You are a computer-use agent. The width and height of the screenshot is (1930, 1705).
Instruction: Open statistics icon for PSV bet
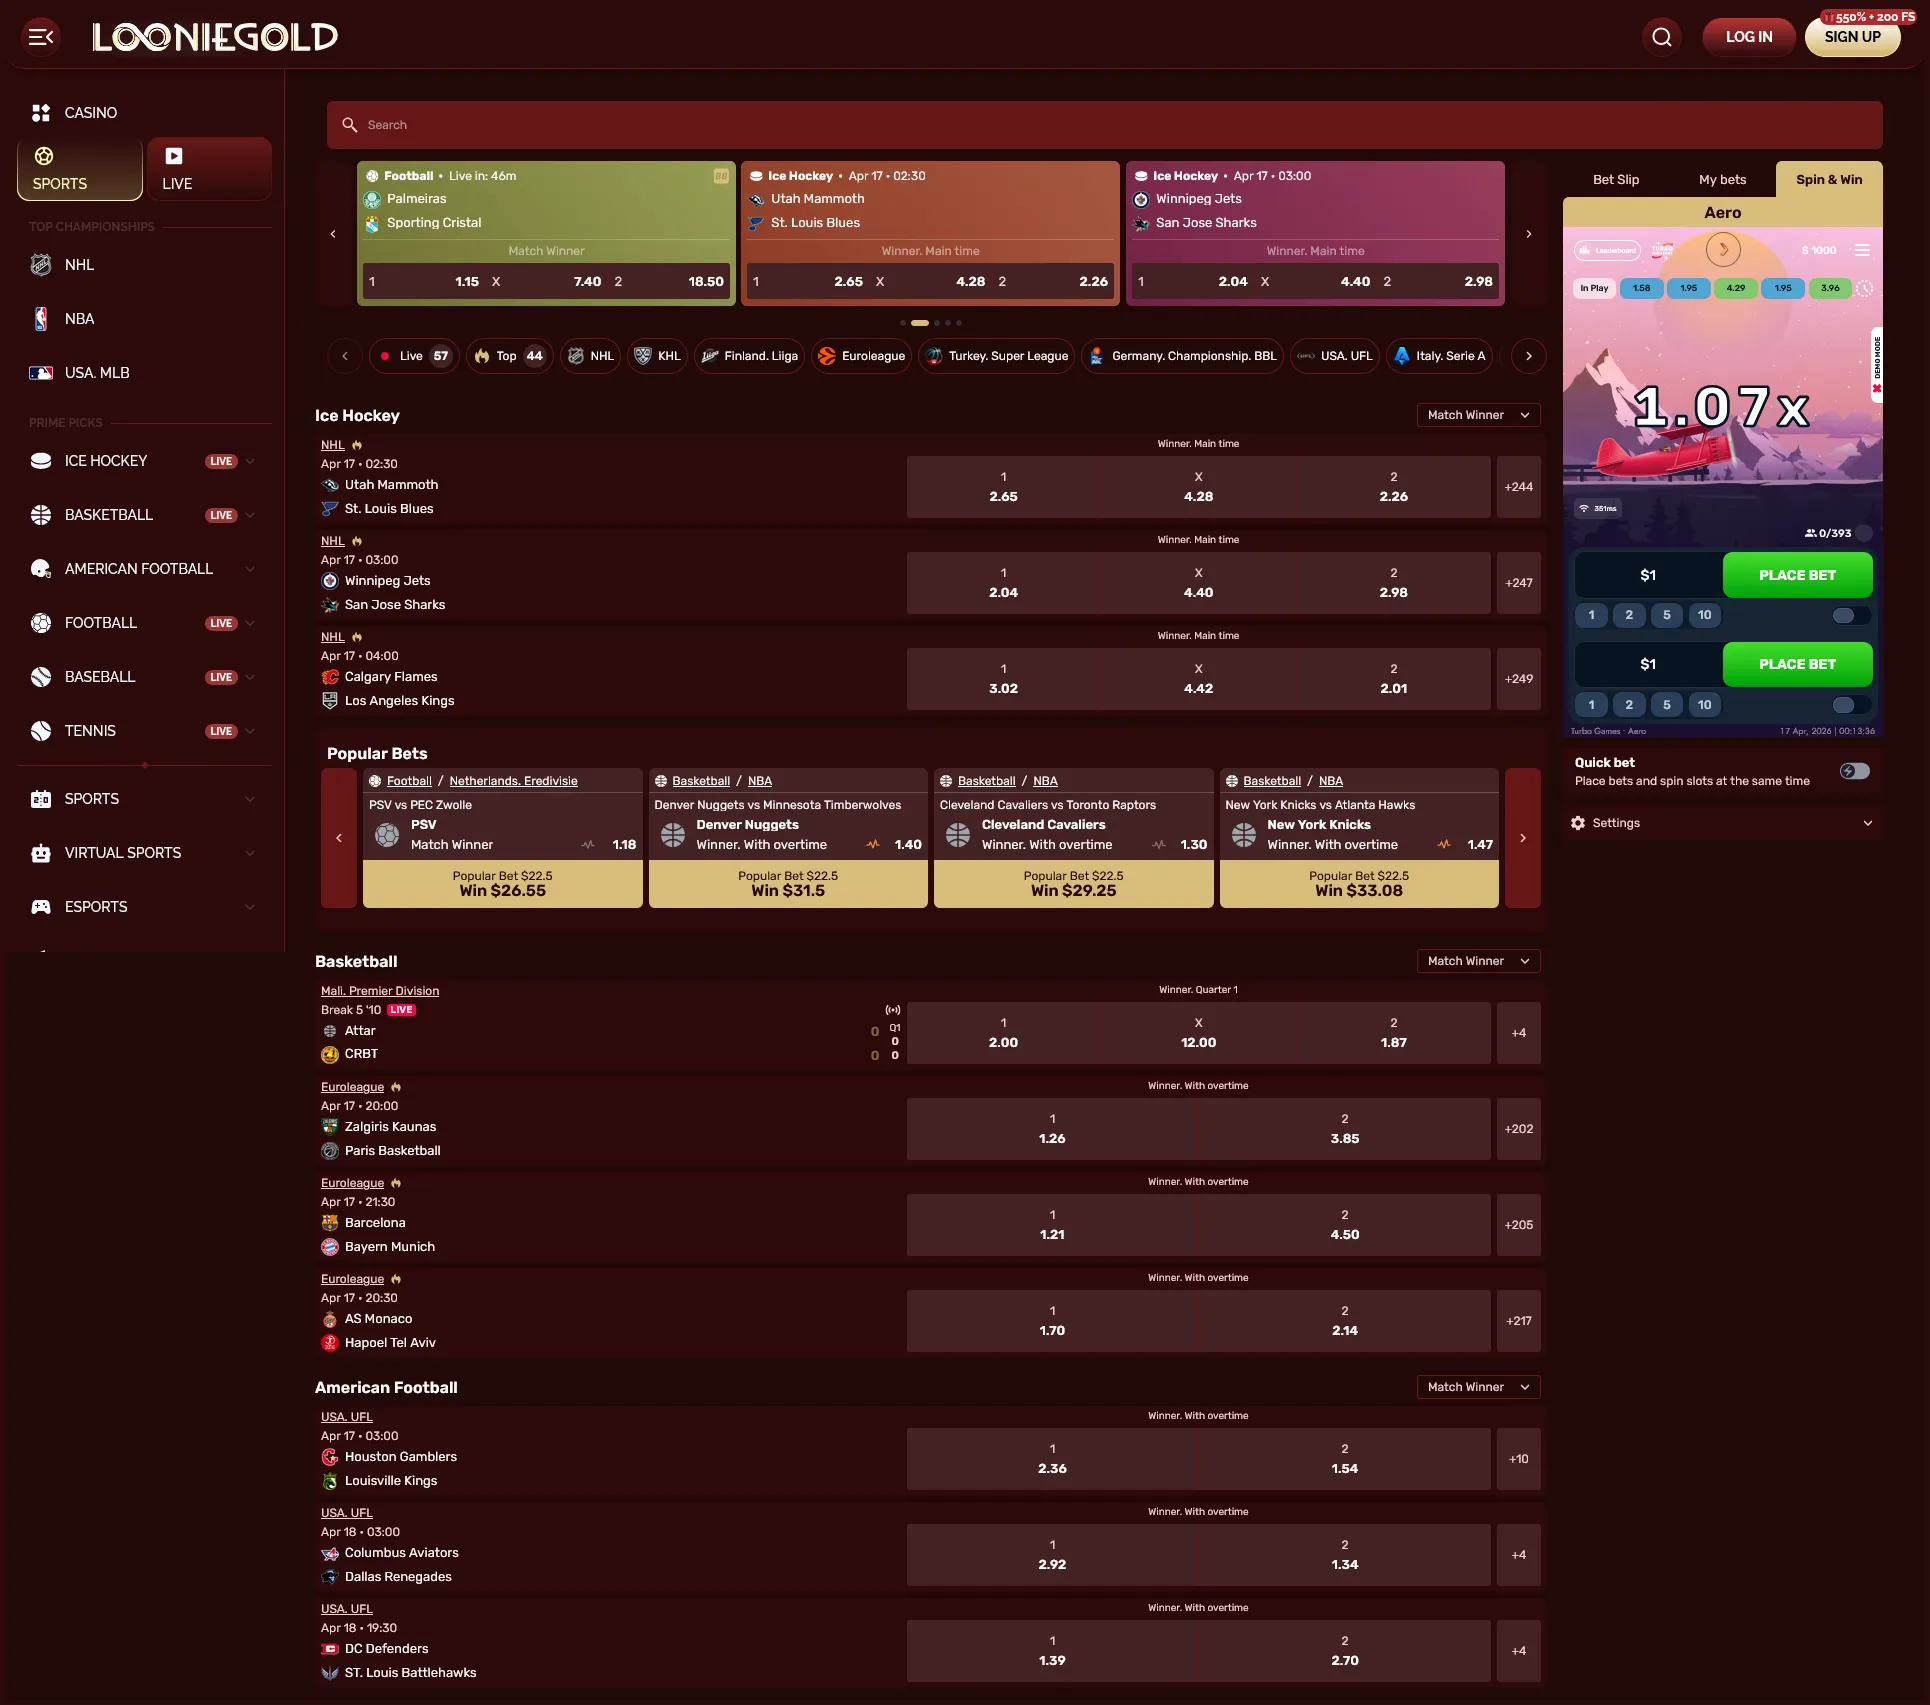(x=588, y=845)
